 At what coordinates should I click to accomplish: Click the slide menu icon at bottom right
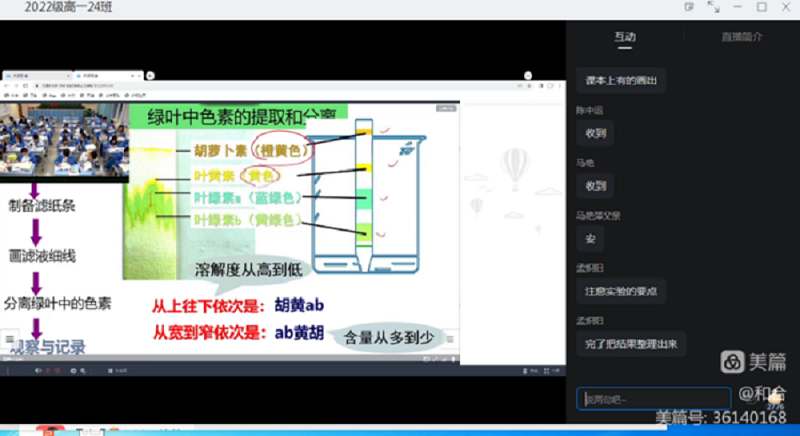(449, 340)
